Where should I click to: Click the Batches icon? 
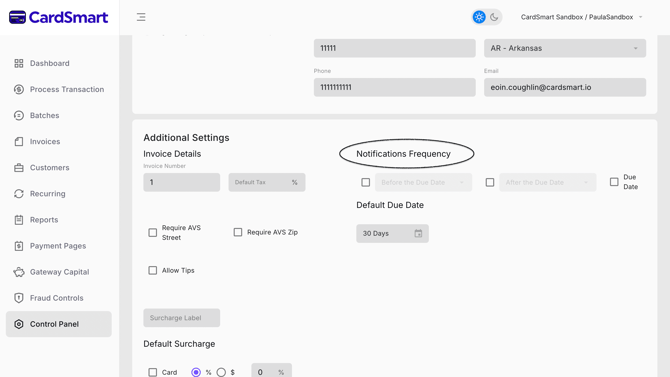point(19,115)
